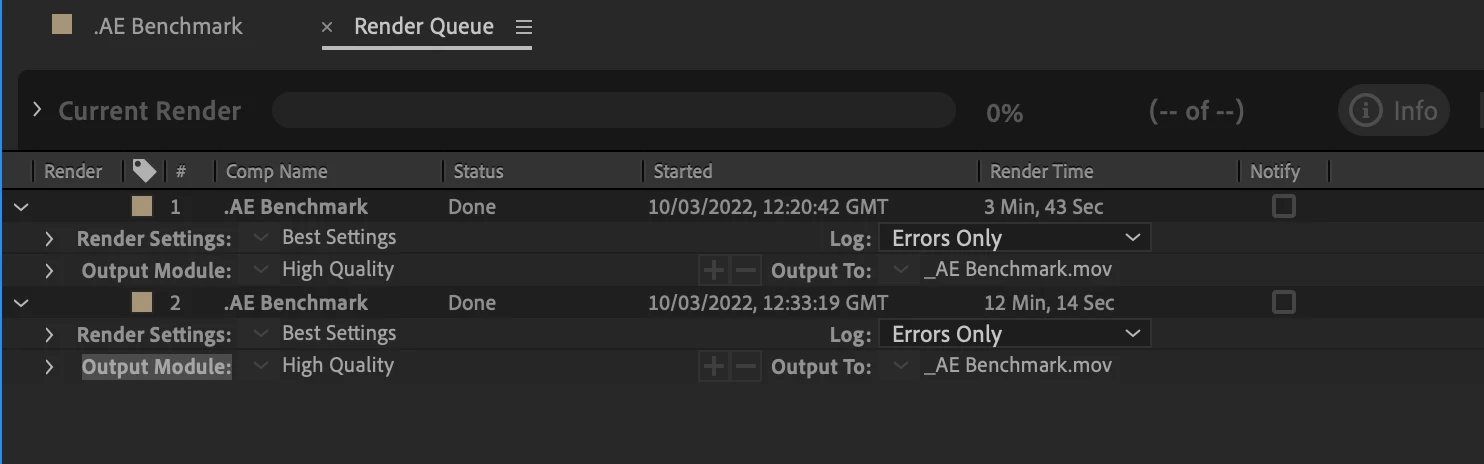The image size is (1484, 464).
Task: Collapse render item 1 row
Action: click(20, 207)
